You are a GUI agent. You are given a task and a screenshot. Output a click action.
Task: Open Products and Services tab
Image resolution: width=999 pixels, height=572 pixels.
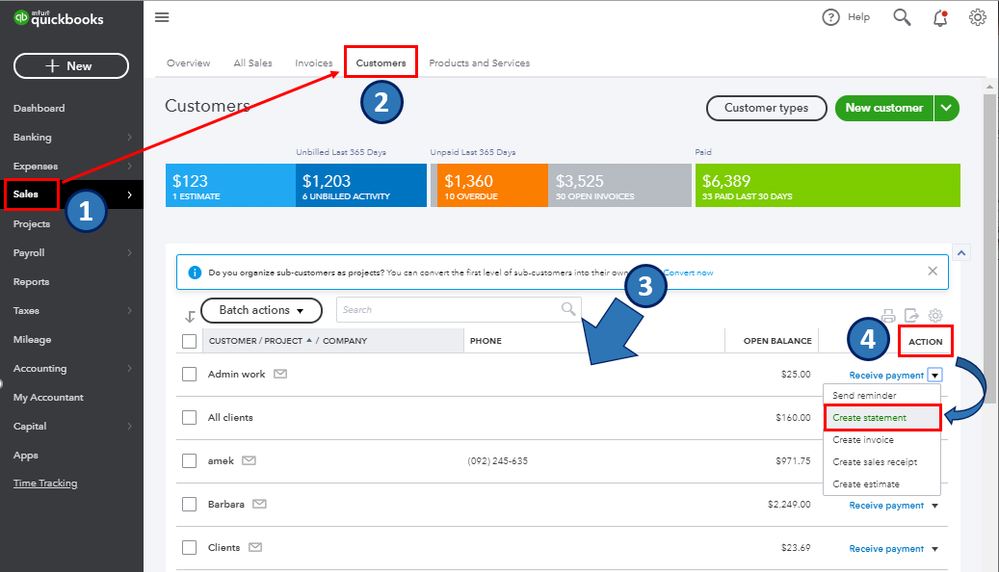click(479, 63)
